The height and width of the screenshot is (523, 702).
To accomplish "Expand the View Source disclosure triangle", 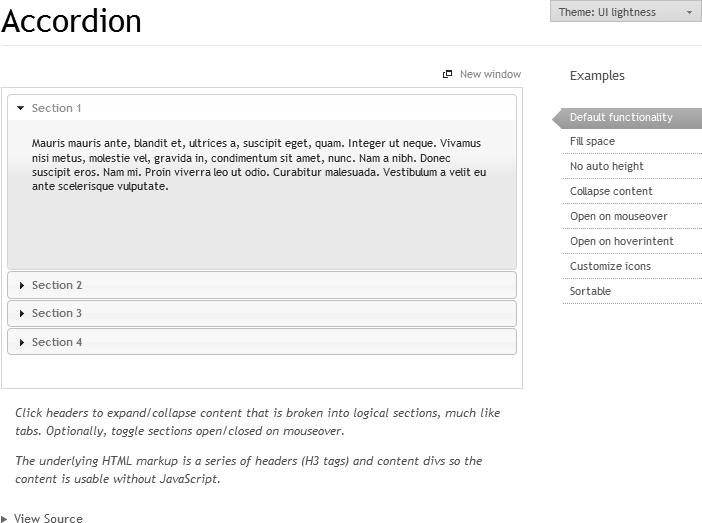I will pyautogui.click(x=4, y=519).
